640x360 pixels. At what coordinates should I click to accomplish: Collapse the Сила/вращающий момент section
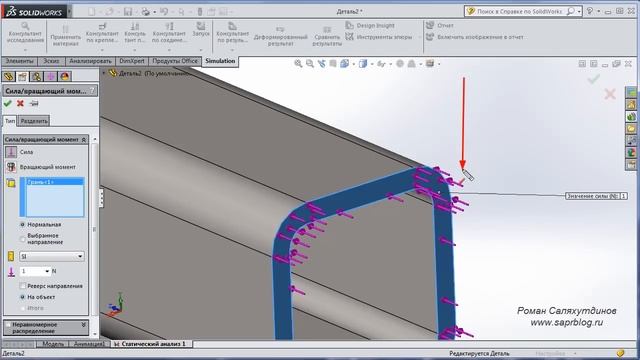84,140
